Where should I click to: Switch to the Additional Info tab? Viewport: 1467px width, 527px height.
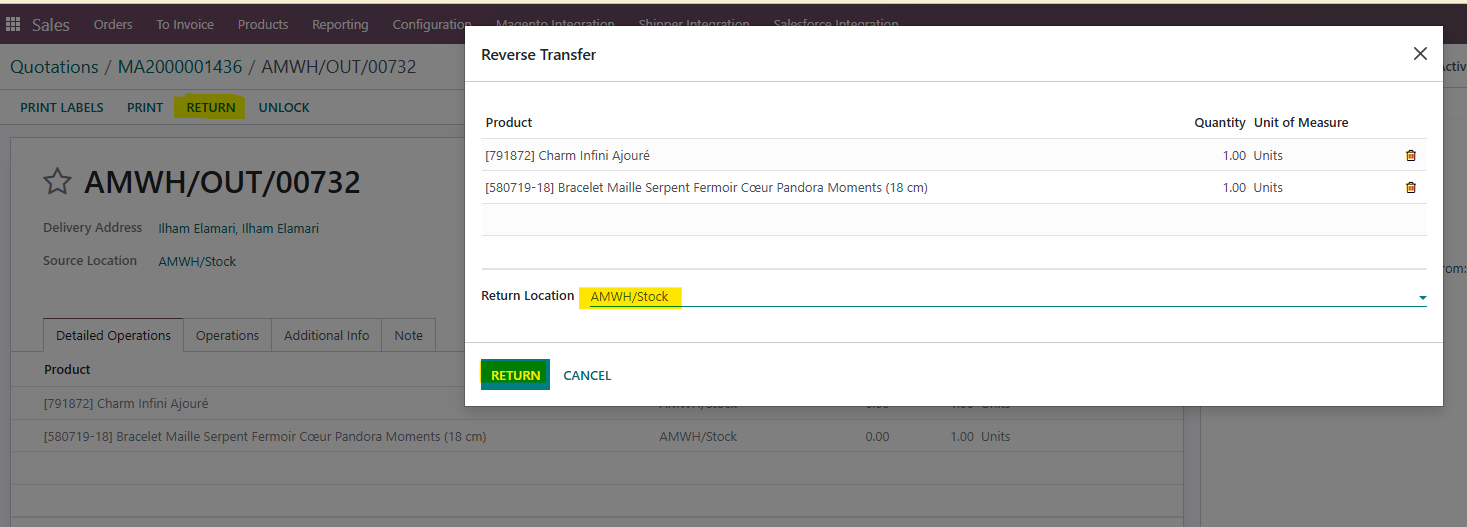(x=327, y=335)
